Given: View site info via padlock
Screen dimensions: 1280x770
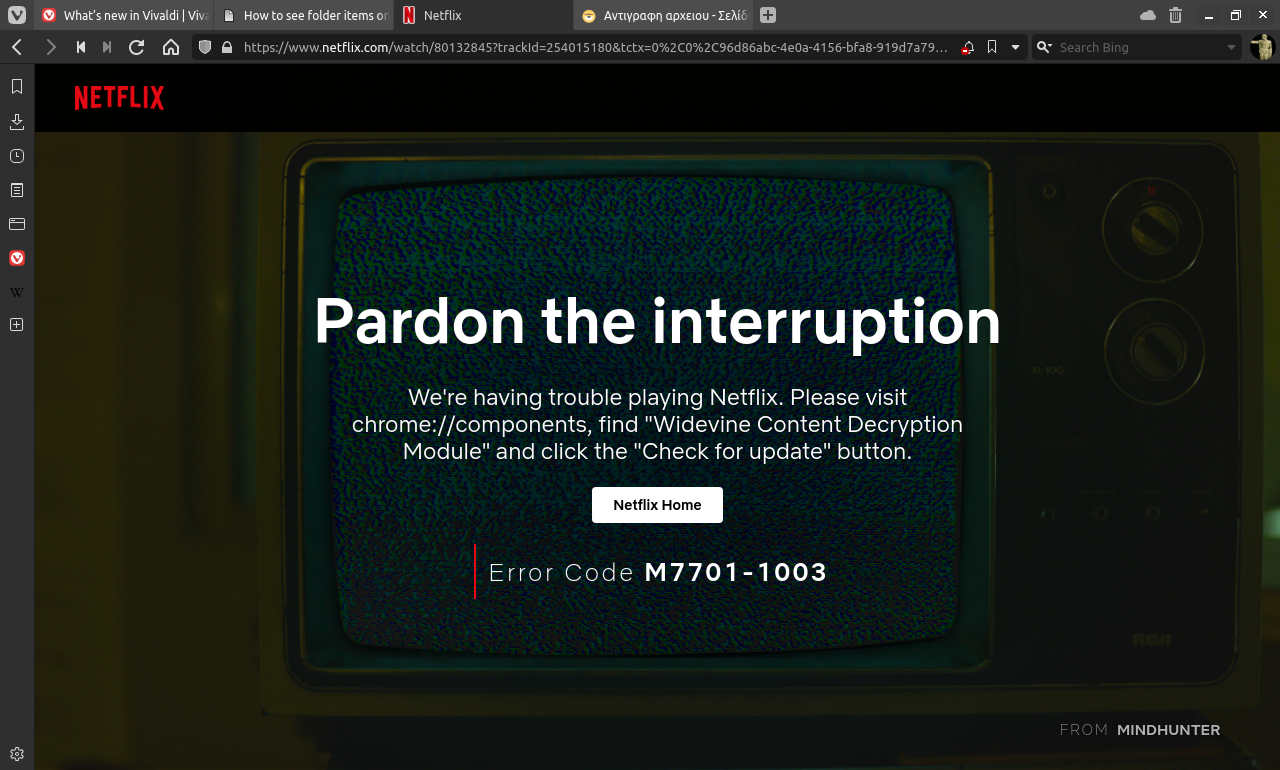Looking at the screenshot, I should pos(227,47).
